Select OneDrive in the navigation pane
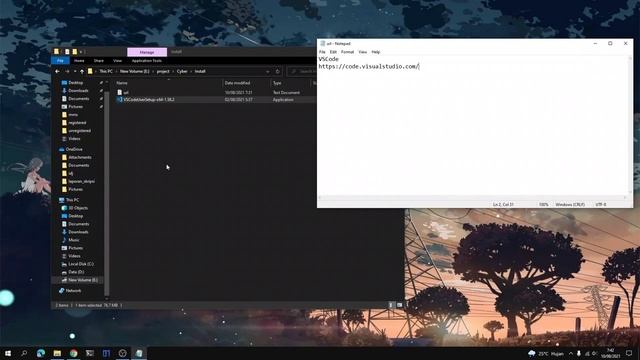 (74, 149)
